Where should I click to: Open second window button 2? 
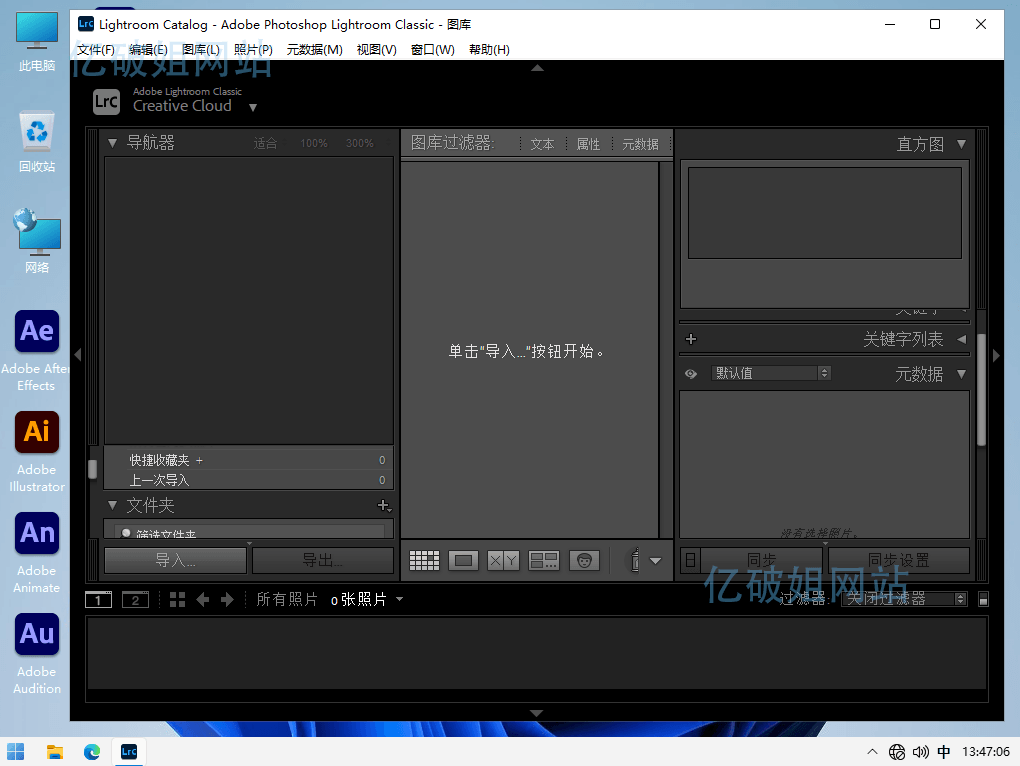[135, 600]
